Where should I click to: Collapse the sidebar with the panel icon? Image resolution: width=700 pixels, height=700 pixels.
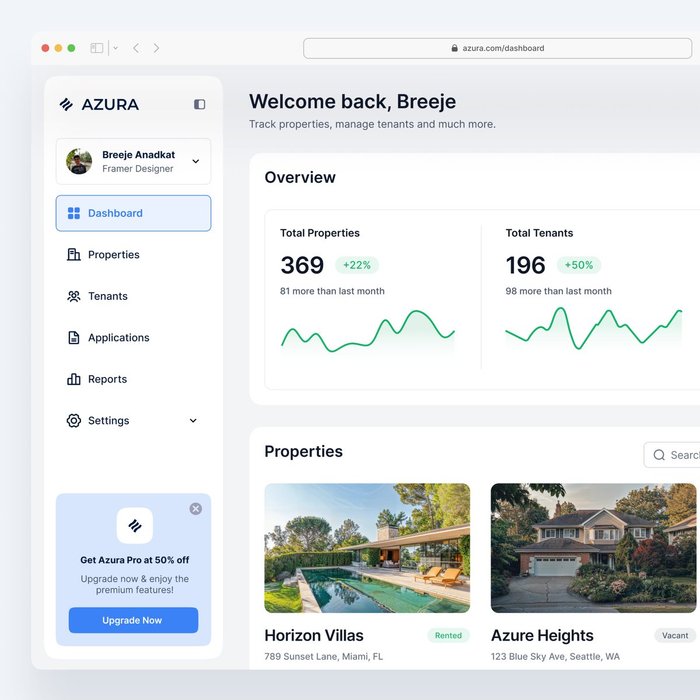click(x=199, y=104)
